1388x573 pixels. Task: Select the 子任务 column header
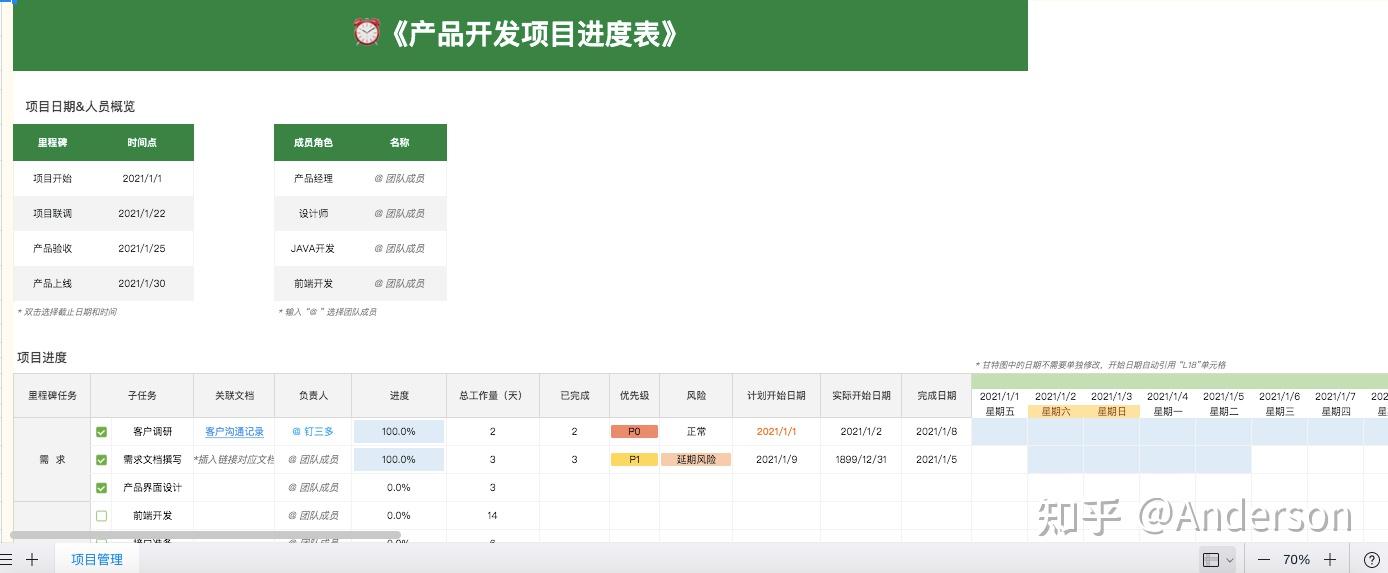tap(142, 396)
